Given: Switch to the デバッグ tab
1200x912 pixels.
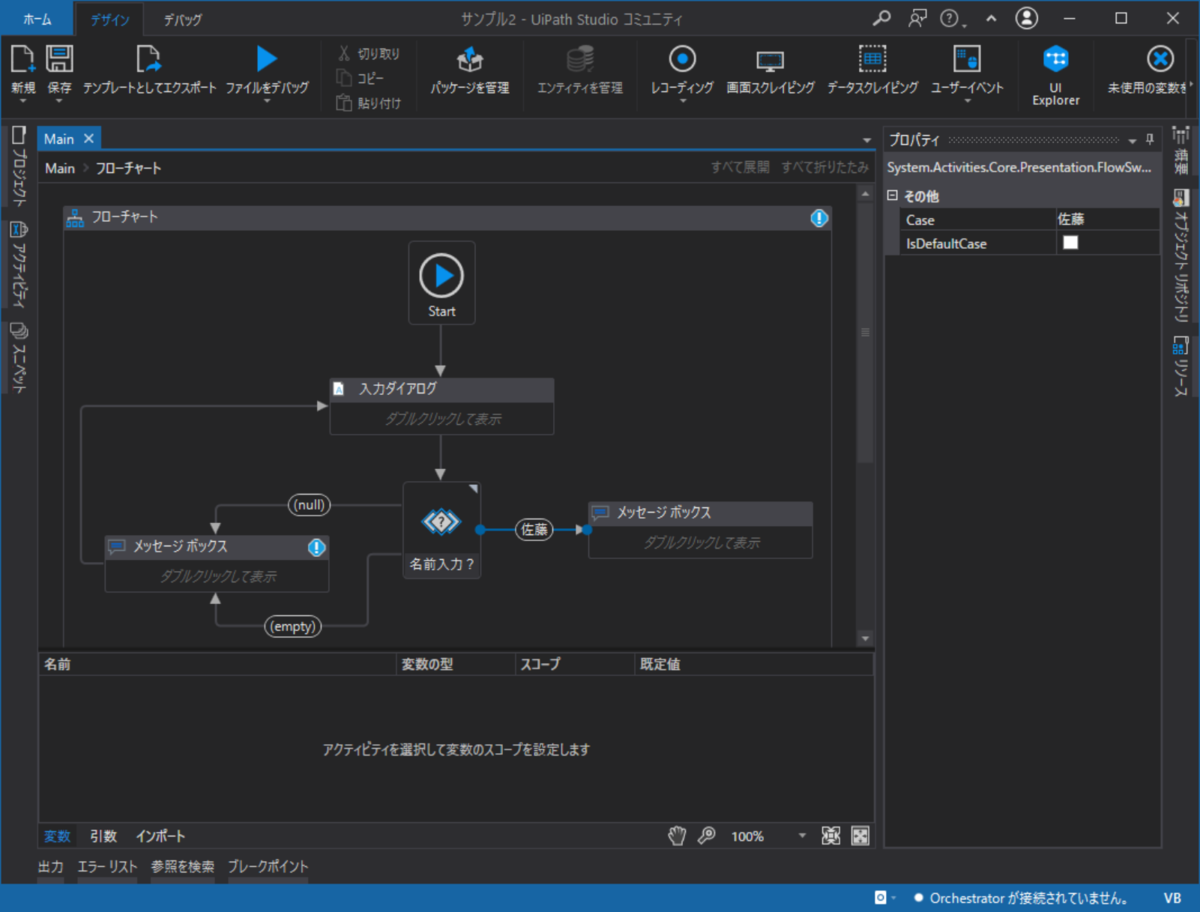Looking at the screenshot, I should tap(182, 19).
